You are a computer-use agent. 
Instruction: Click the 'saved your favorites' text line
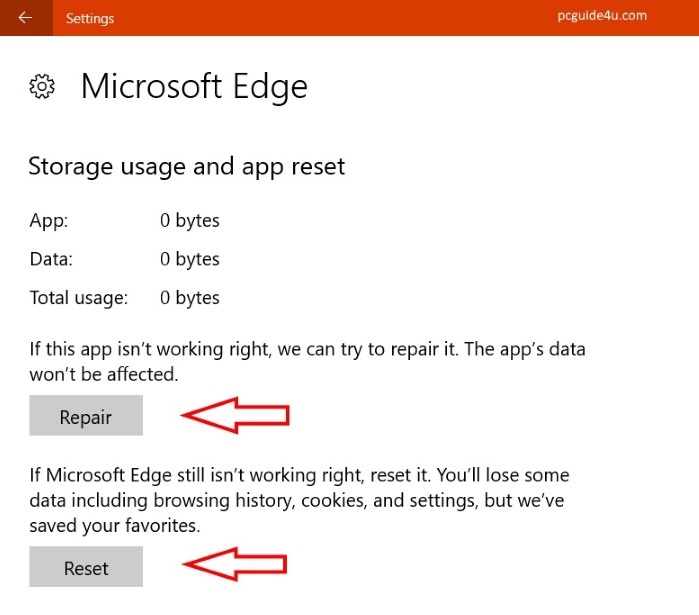113,524
